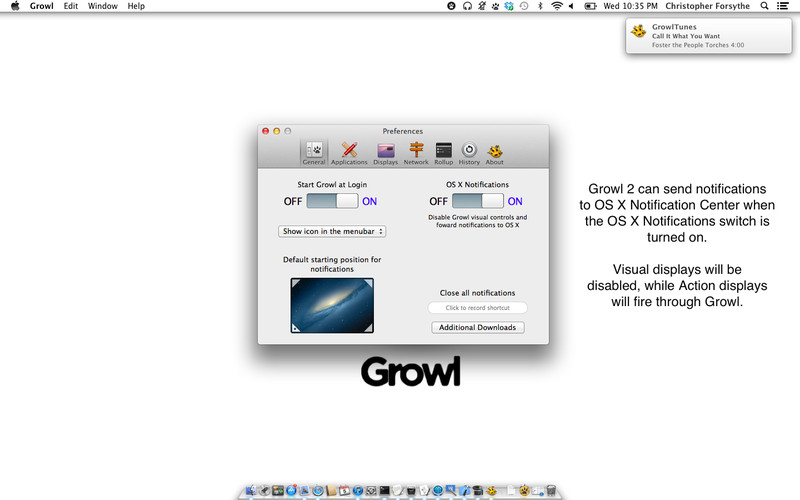Switch to the Displays pane
Viewport: 800px width, 500px height.
385,153
